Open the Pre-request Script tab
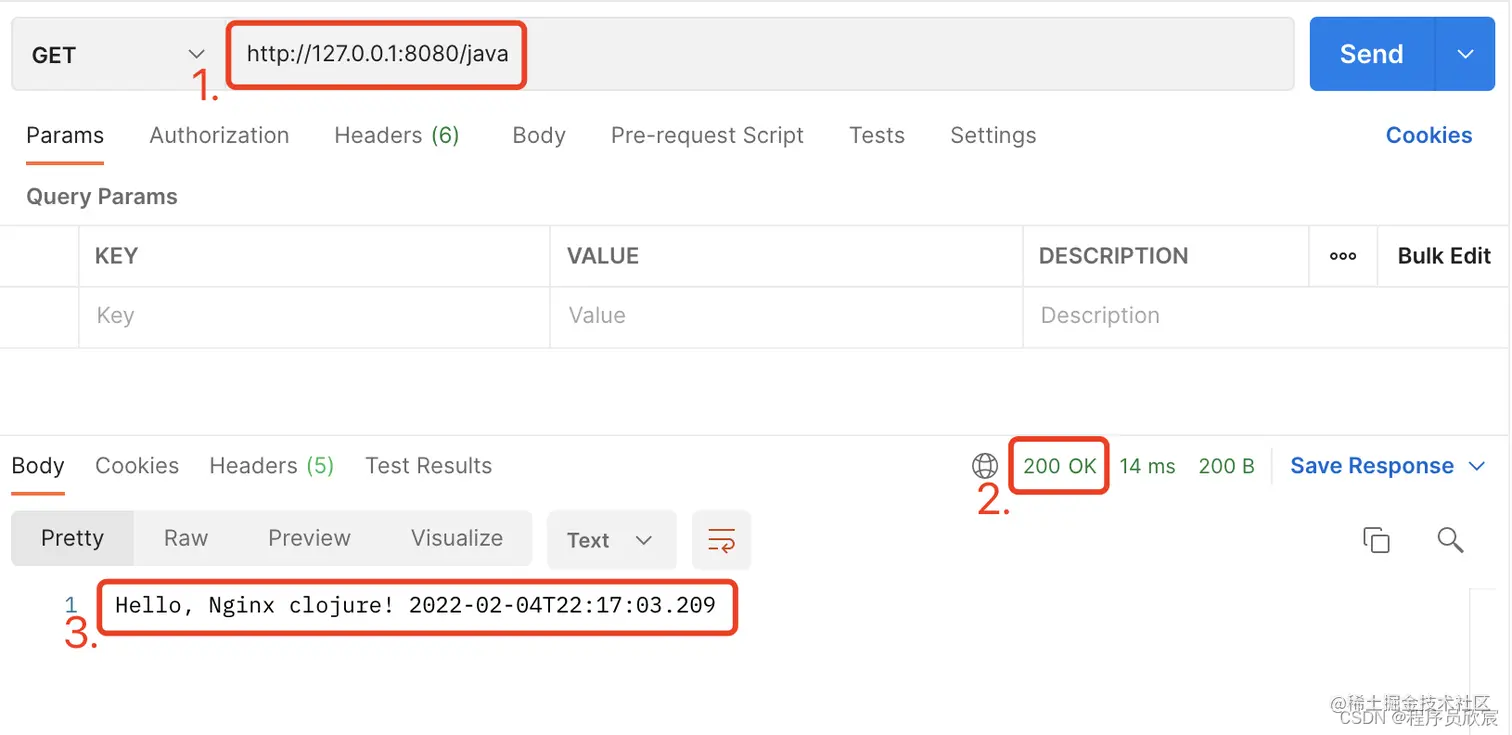The width and height of the screenshot is (1512, 735). click(x=707, y=136)
